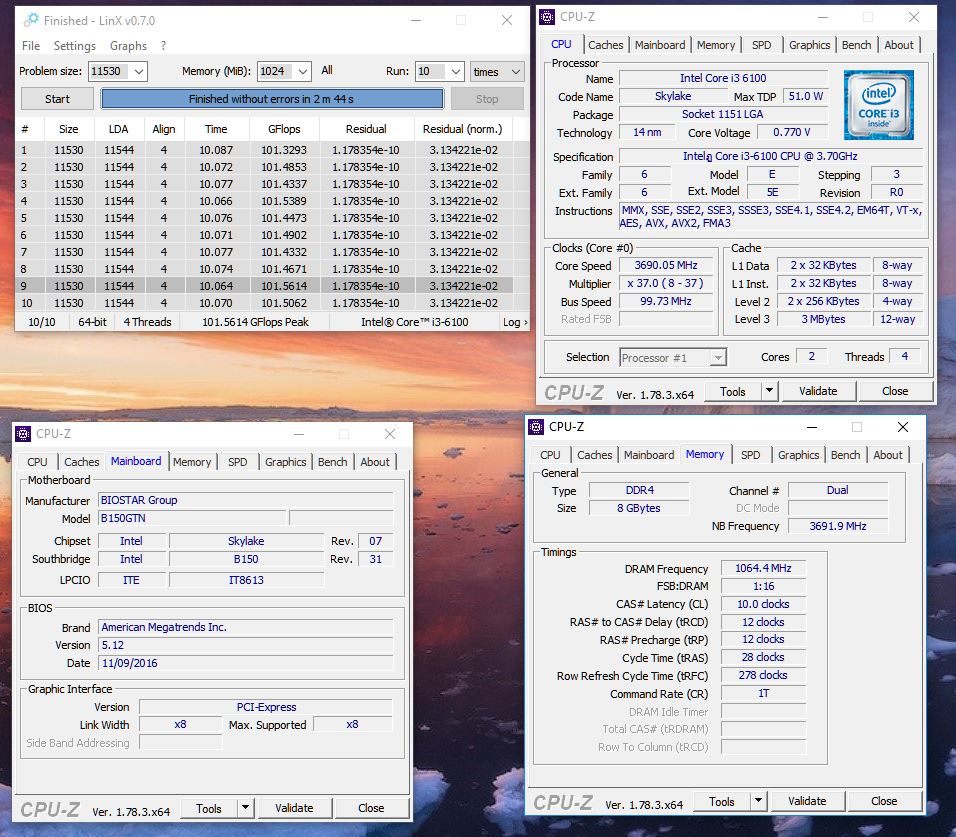Click the CPU-Z icon in the Mainboard window title
The image size is (956, 837).
click(23, 434)
